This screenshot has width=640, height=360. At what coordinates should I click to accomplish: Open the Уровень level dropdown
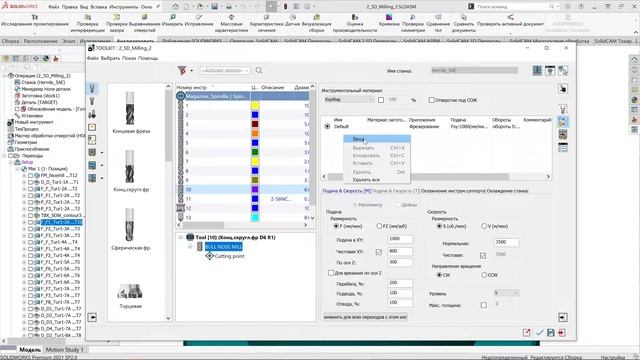[x=506, y=293]
